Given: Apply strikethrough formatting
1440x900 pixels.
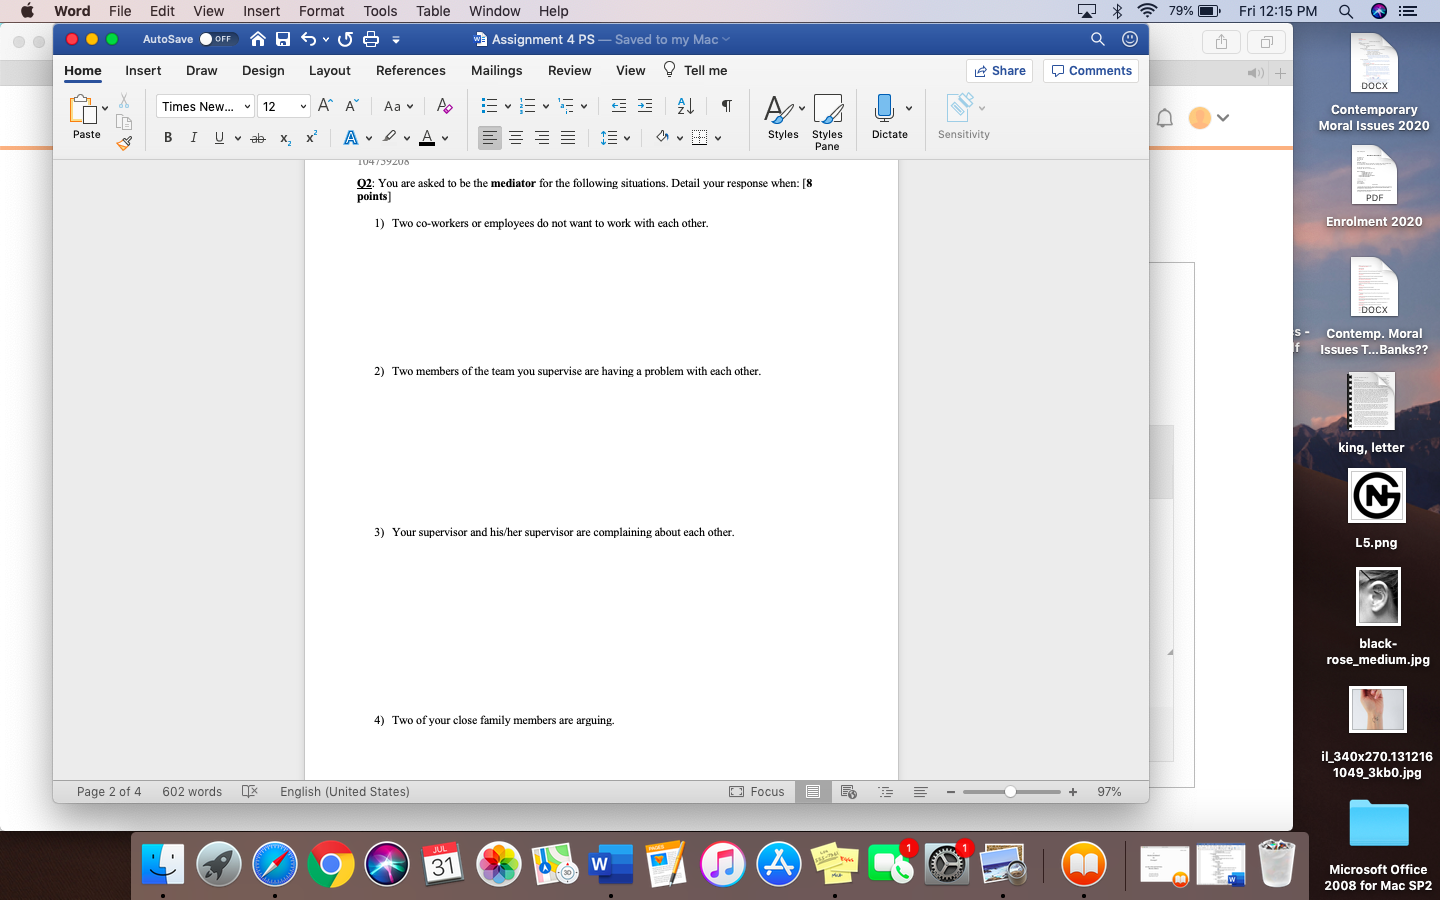Looking at the screenshot, I should pos(257,137).
